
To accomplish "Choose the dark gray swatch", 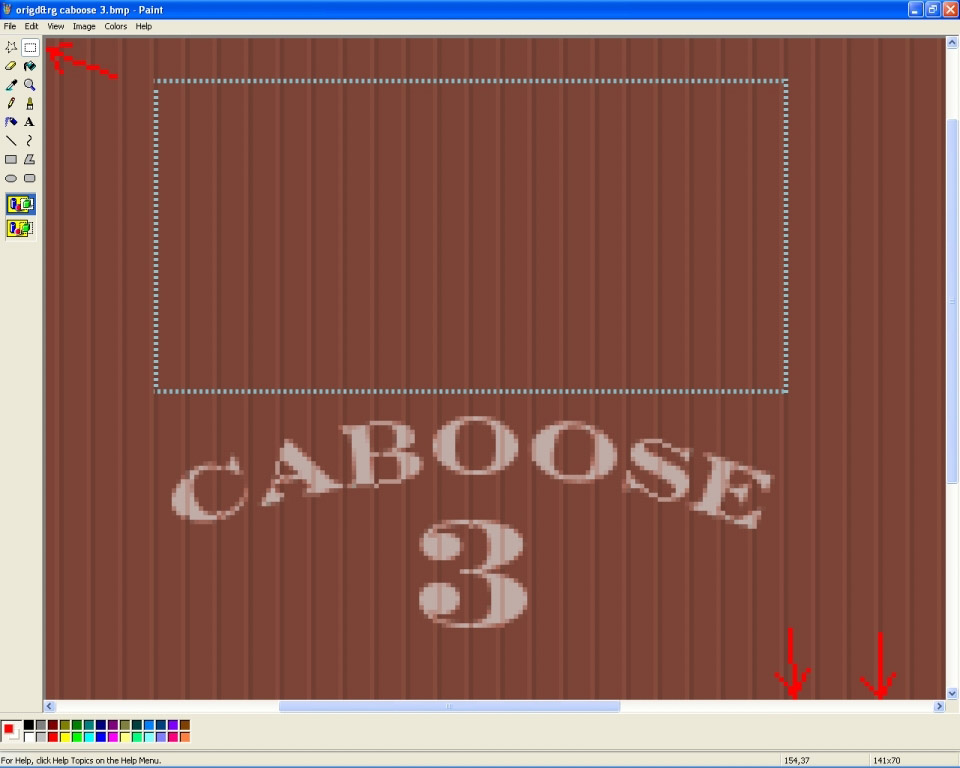I will click(41, 725).
